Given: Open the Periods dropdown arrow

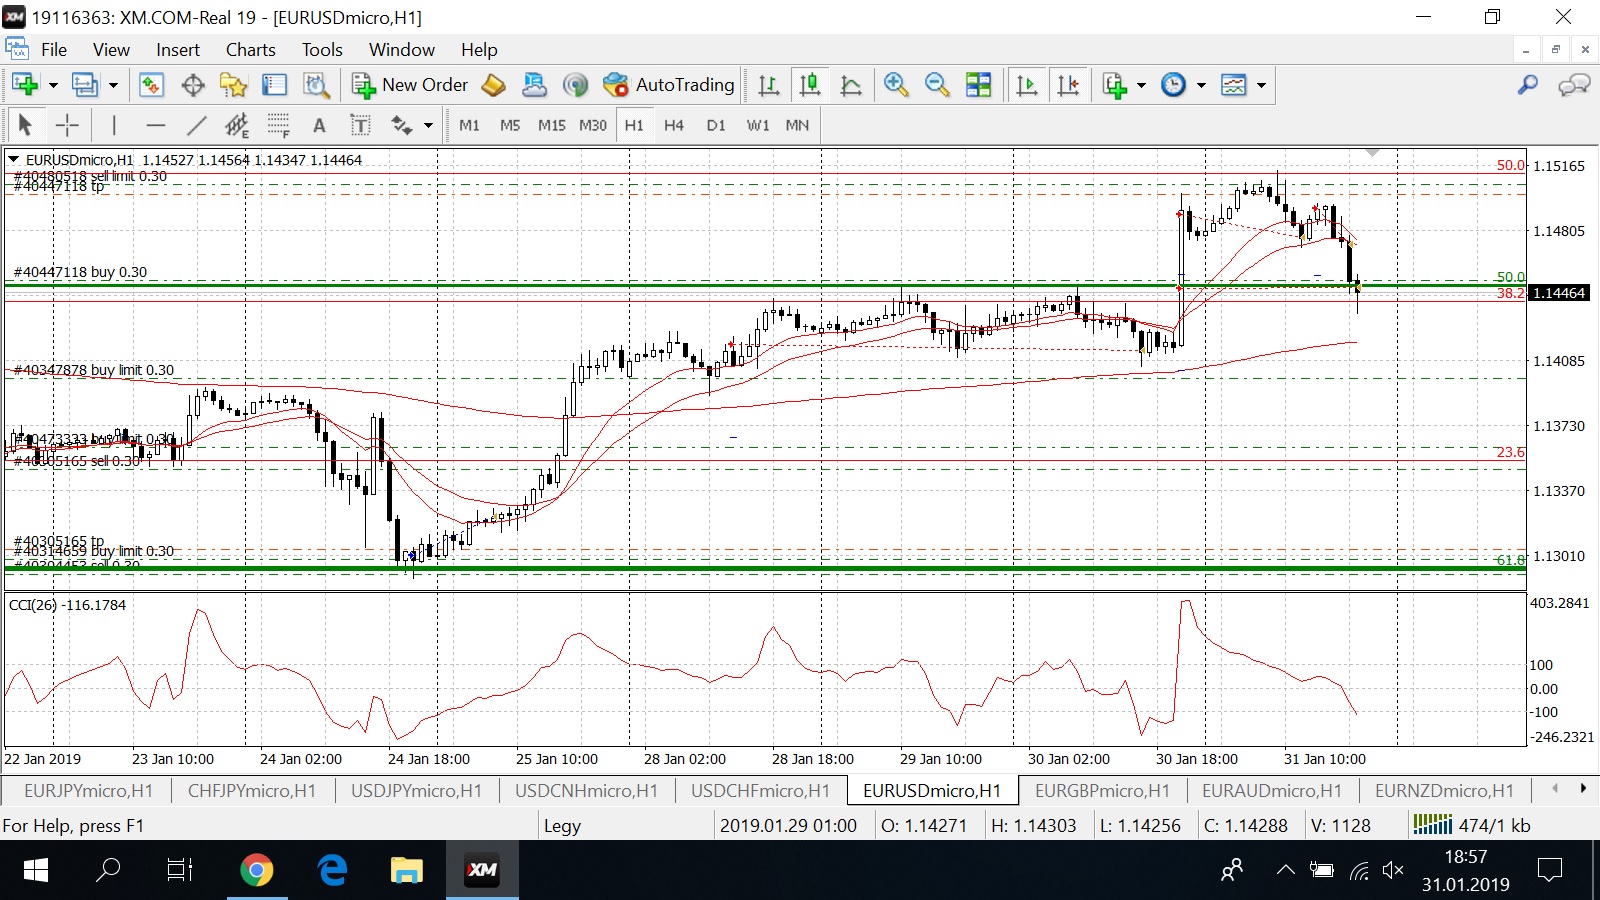Looking at the screenshot, I should point(1201,85).
